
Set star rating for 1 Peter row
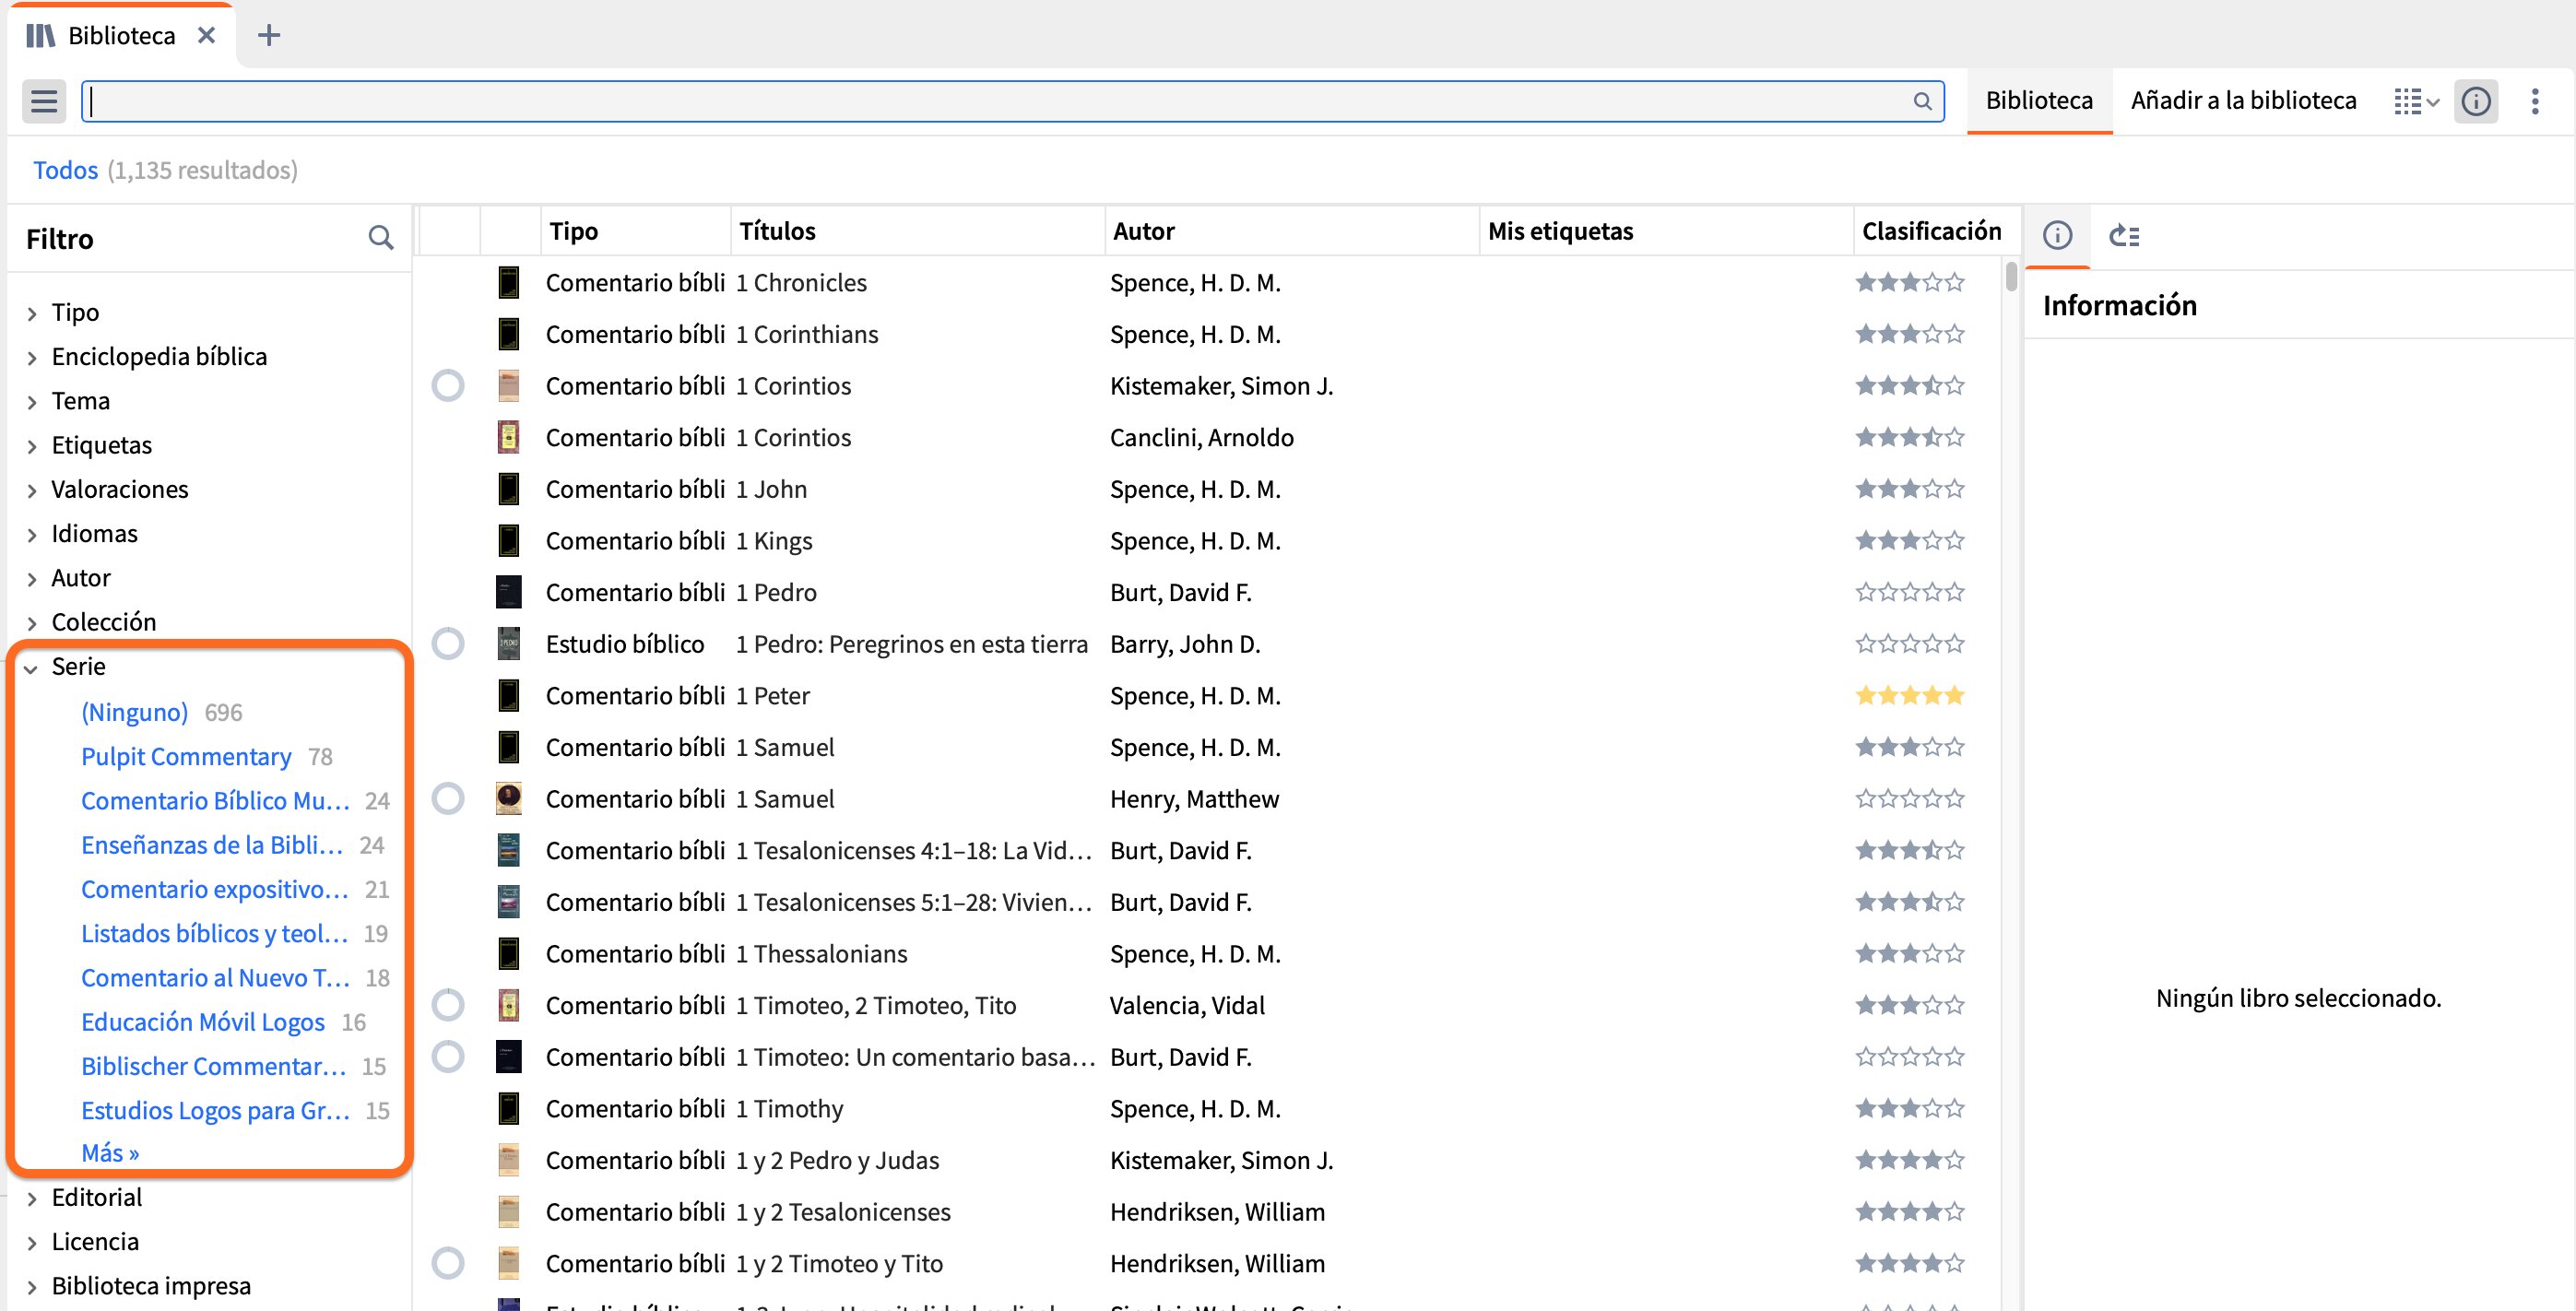point(1910,695)
